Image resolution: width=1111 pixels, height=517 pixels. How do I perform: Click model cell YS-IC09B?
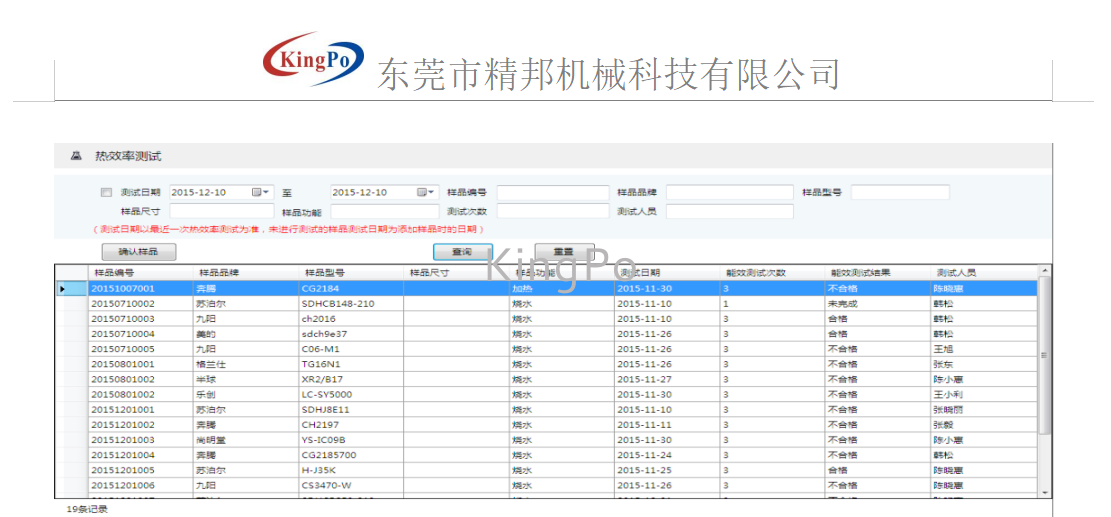click(x=351, y=440)
